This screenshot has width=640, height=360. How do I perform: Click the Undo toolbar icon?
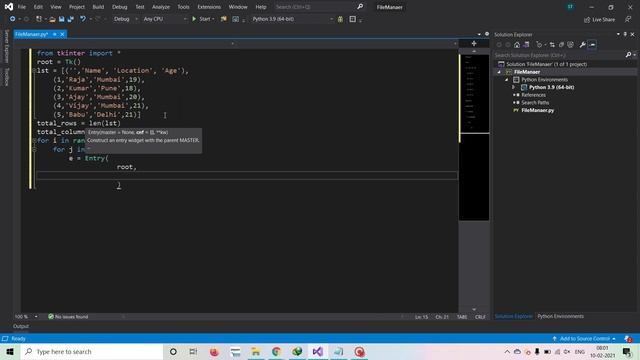point(83,19)
